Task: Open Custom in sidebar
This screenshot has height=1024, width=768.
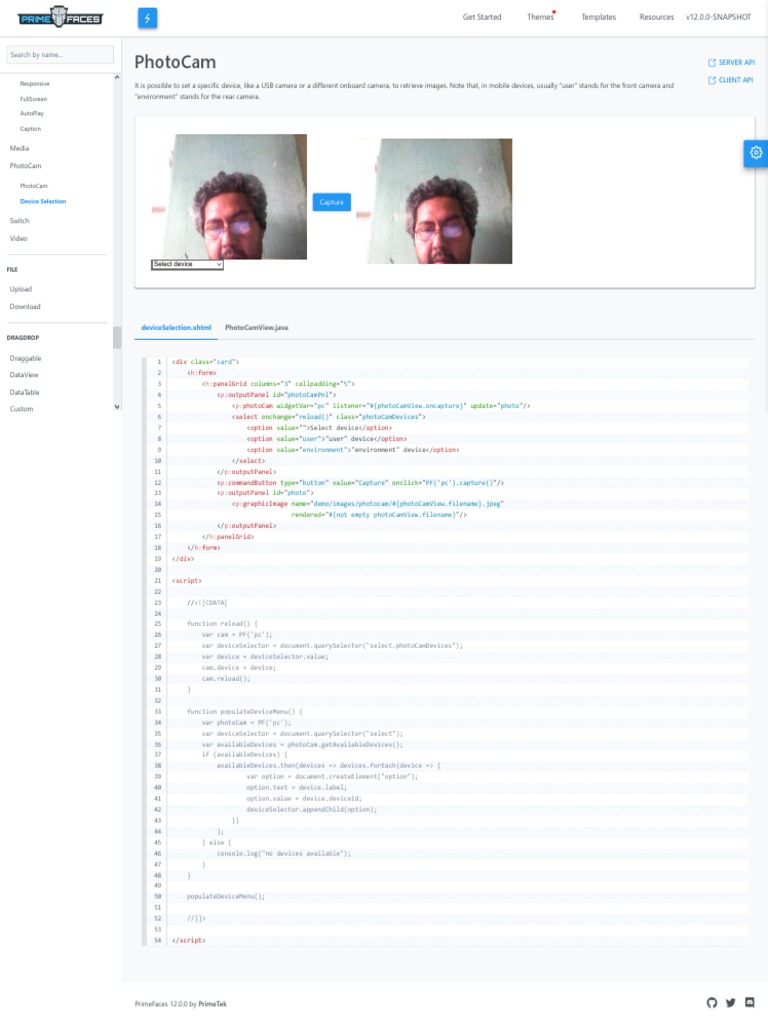Action: tap(21, 409)
